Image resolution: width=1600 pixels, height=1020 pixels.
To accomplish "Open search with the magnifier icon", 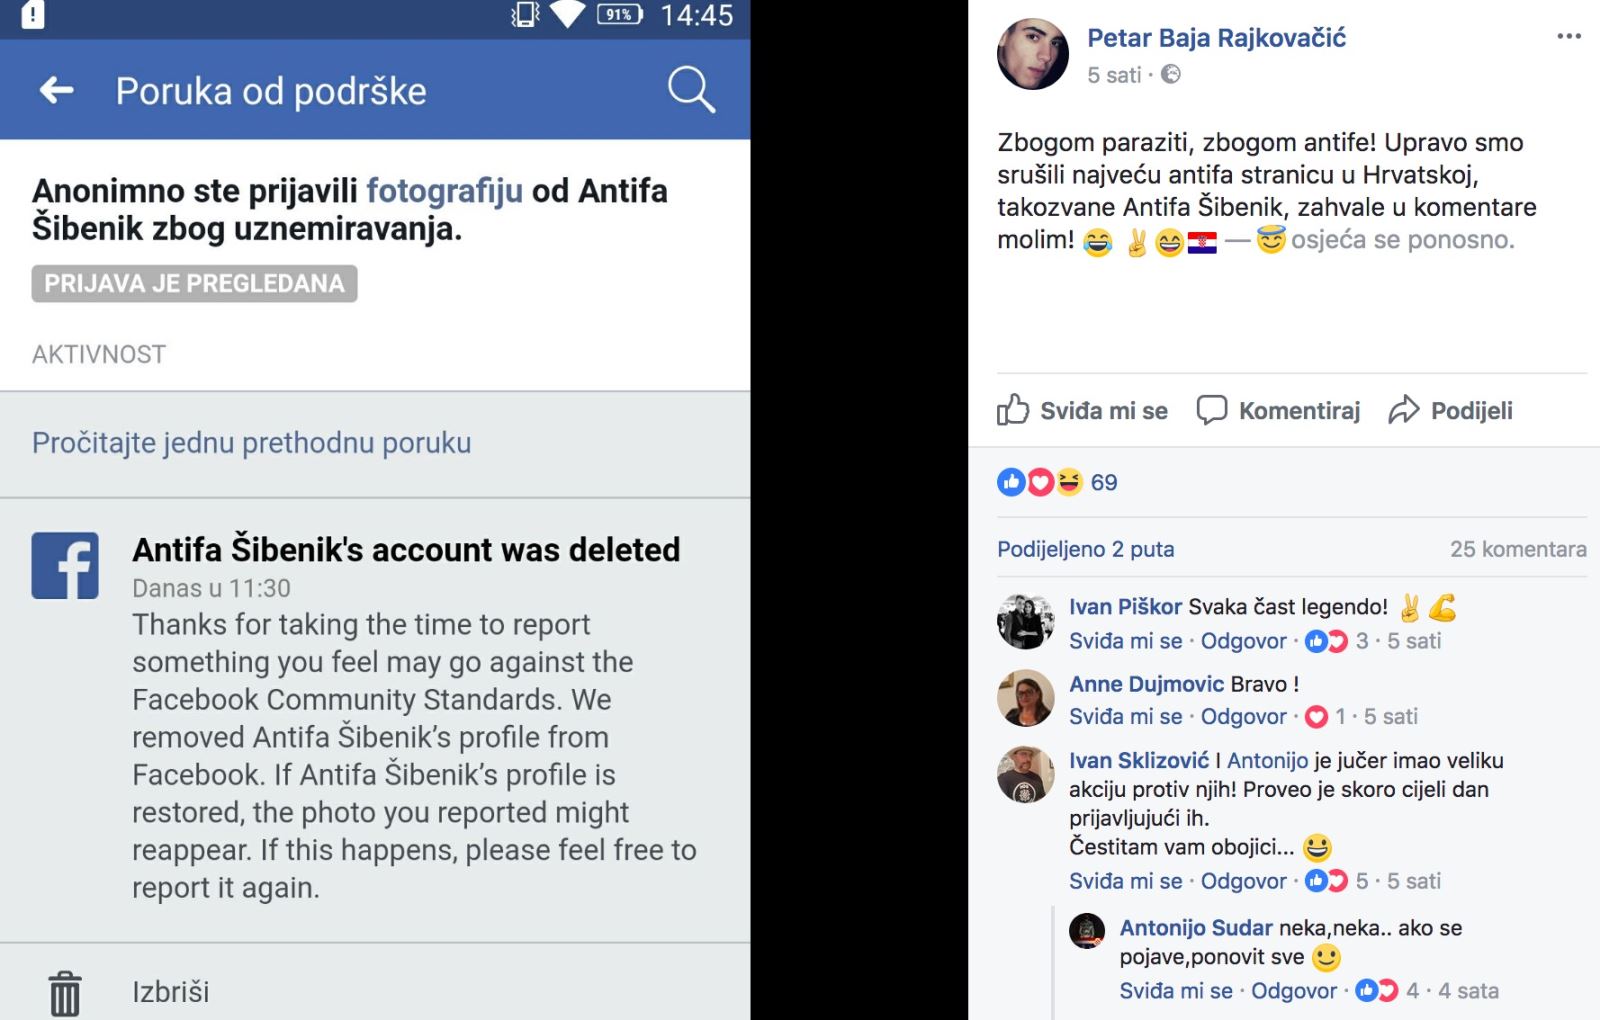I will 691,90.
